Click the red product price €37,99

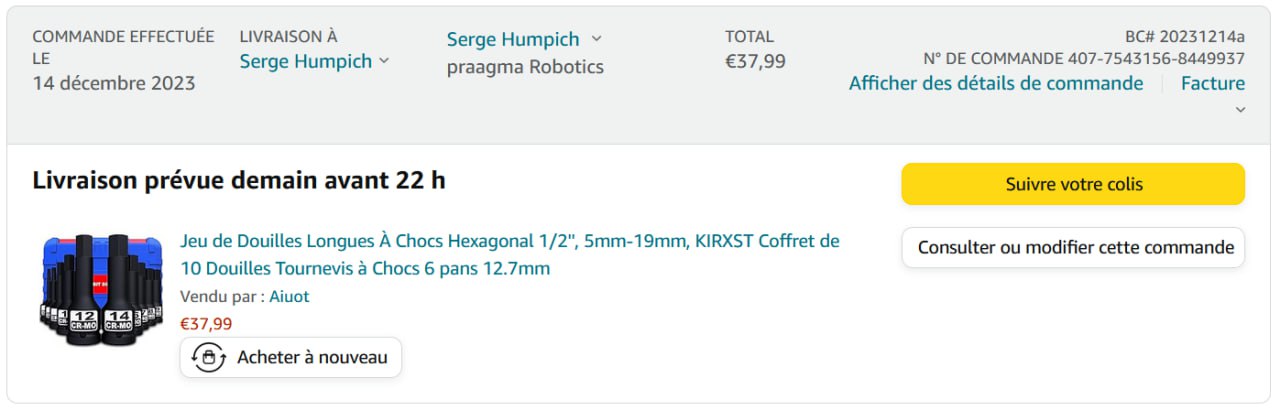point(206,323)
